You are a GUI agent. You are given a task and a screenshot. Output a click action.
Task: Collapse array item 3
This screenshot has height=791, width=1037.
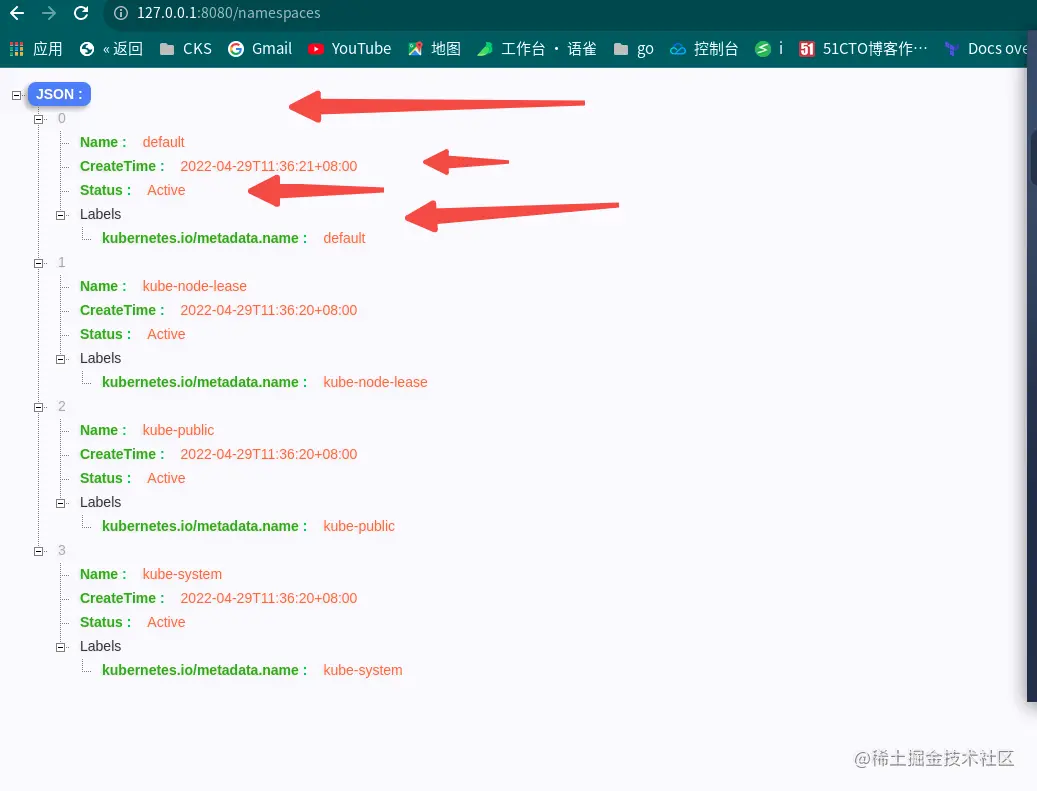tap(38, 552)
